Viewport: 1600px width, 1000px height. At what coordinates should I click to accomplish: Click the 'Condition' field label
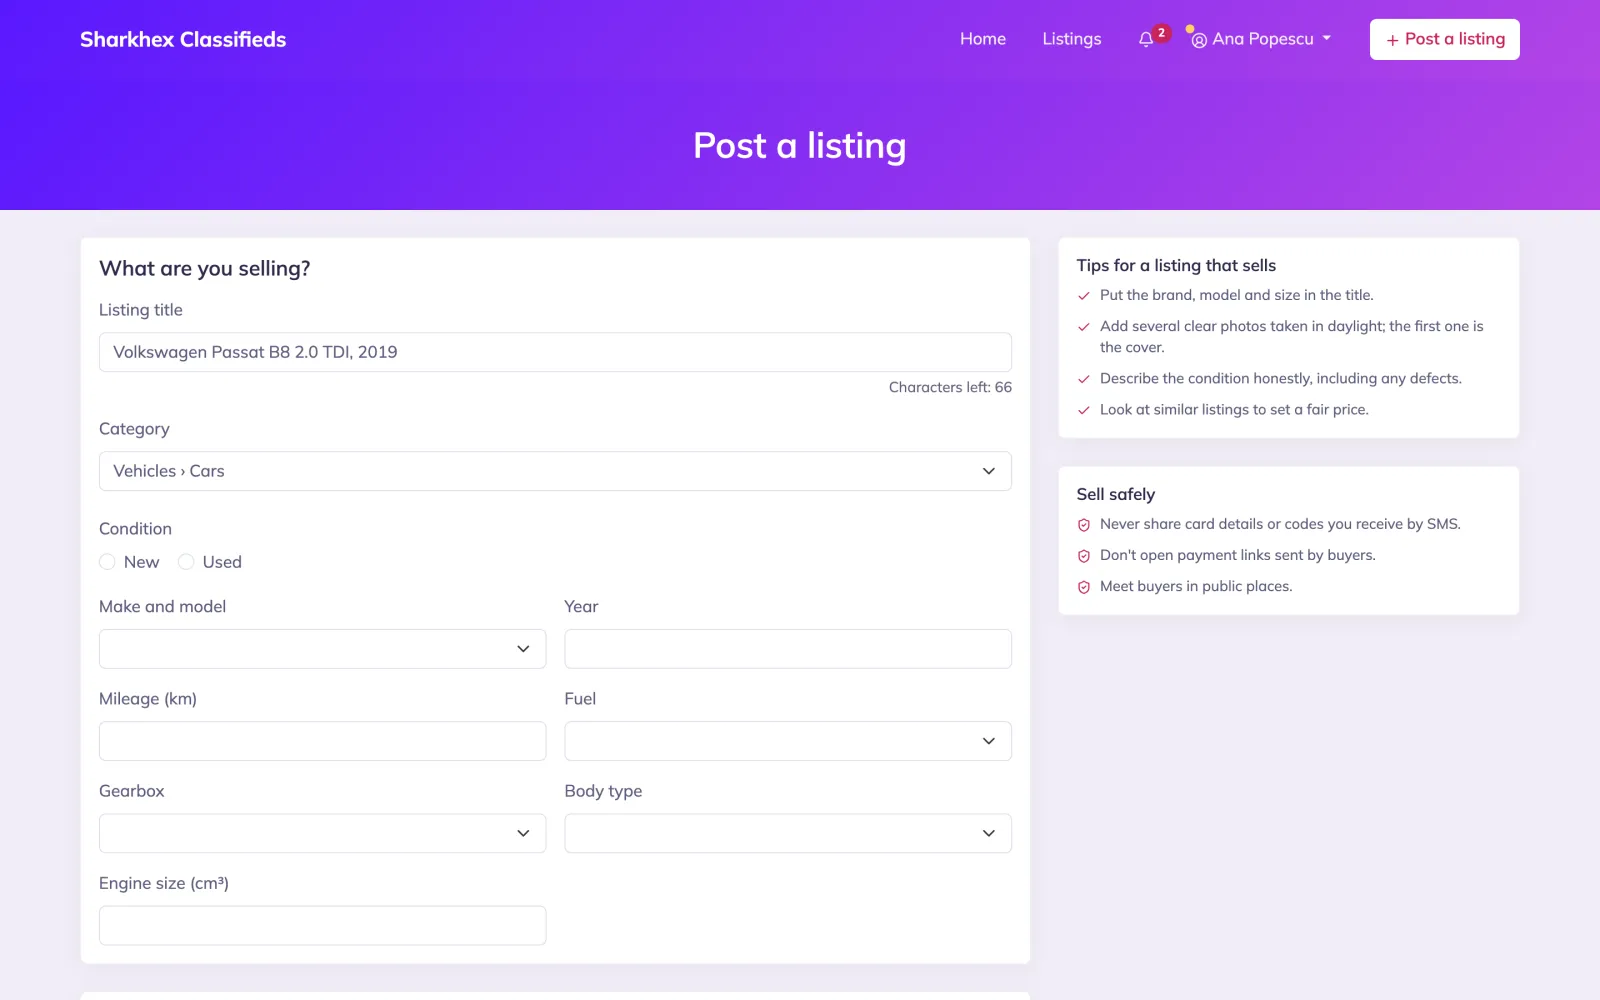(x=135, y=529)
